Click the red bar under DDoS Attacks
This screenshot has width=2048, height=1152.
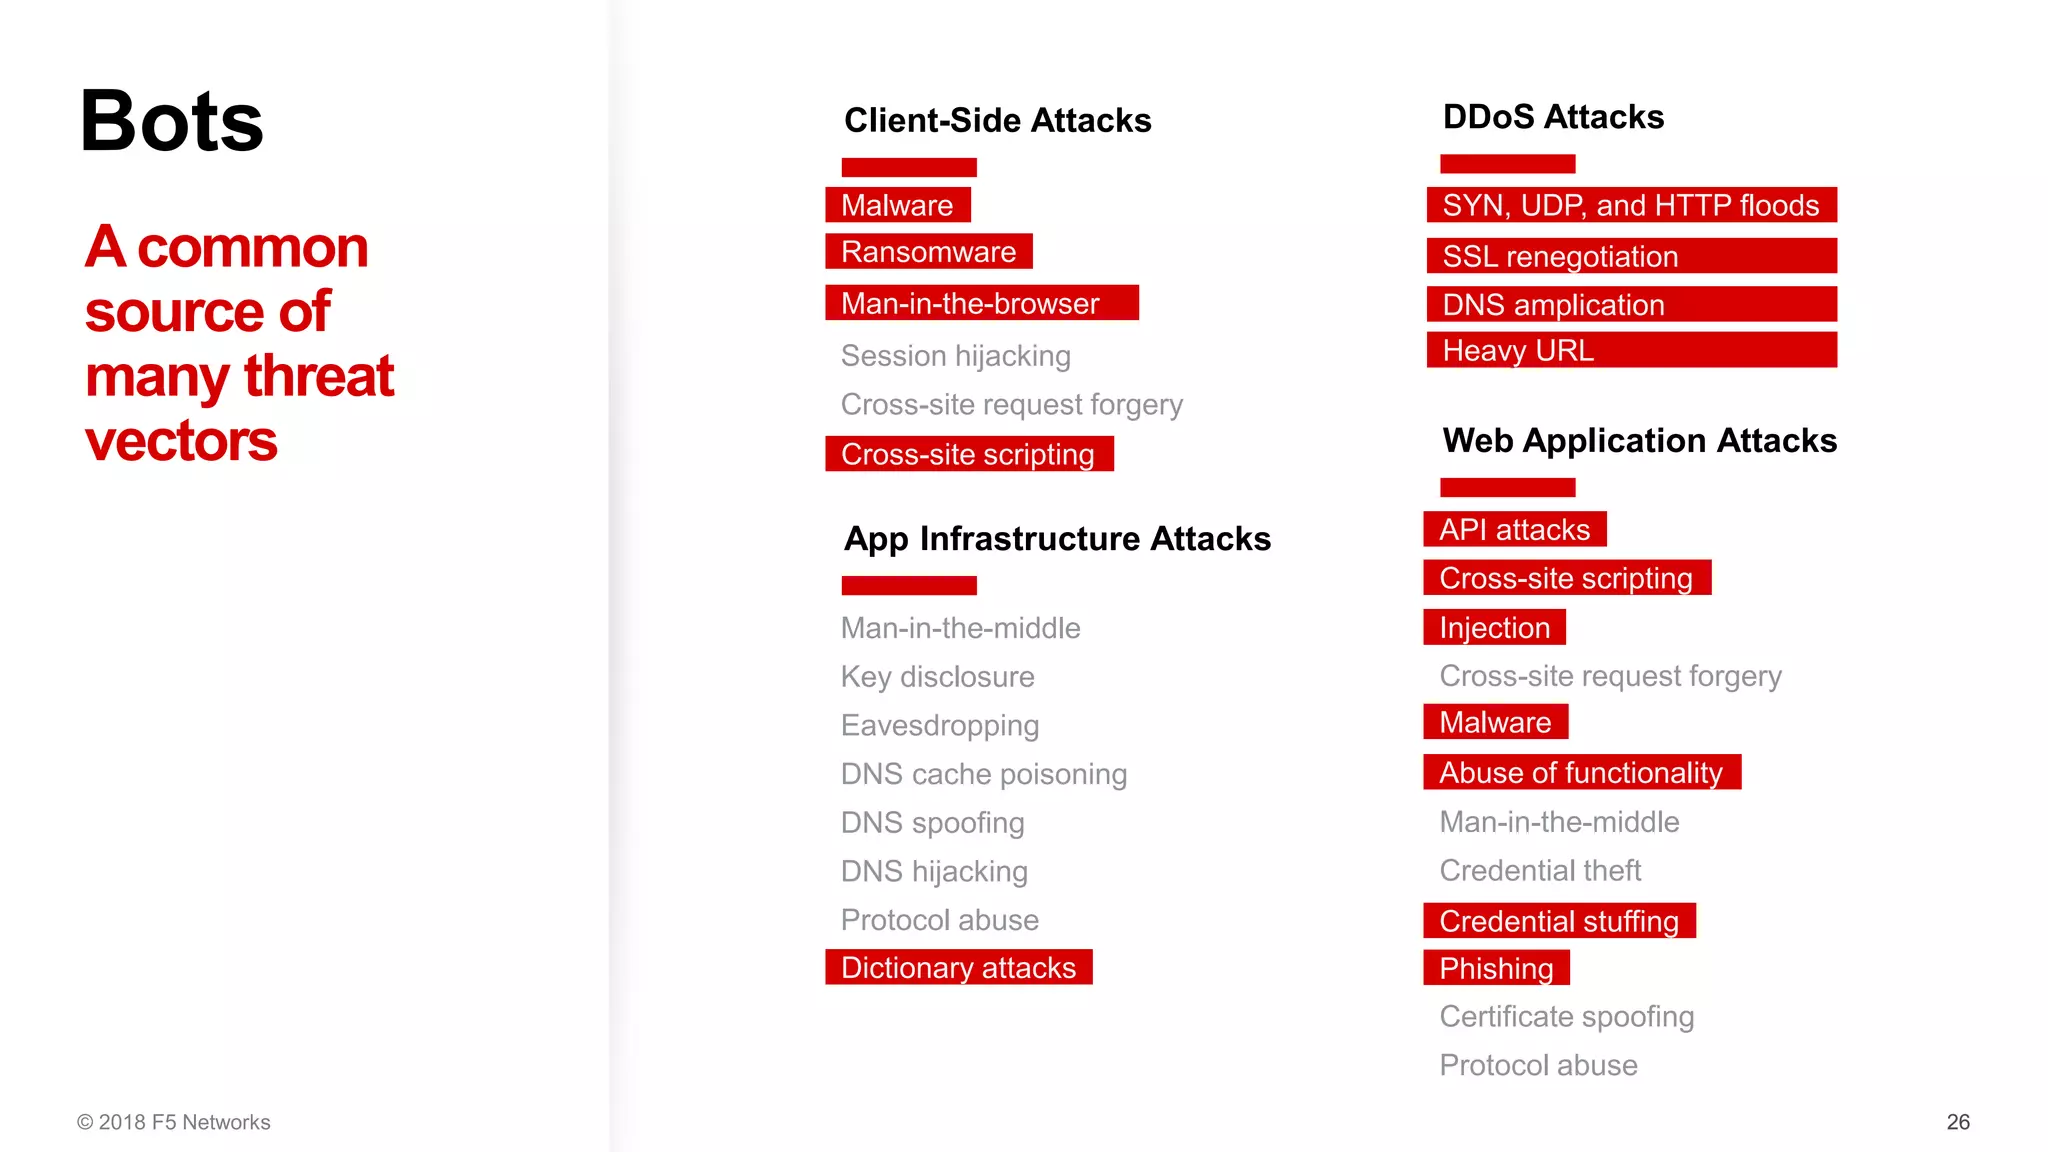pos(1507,164)
